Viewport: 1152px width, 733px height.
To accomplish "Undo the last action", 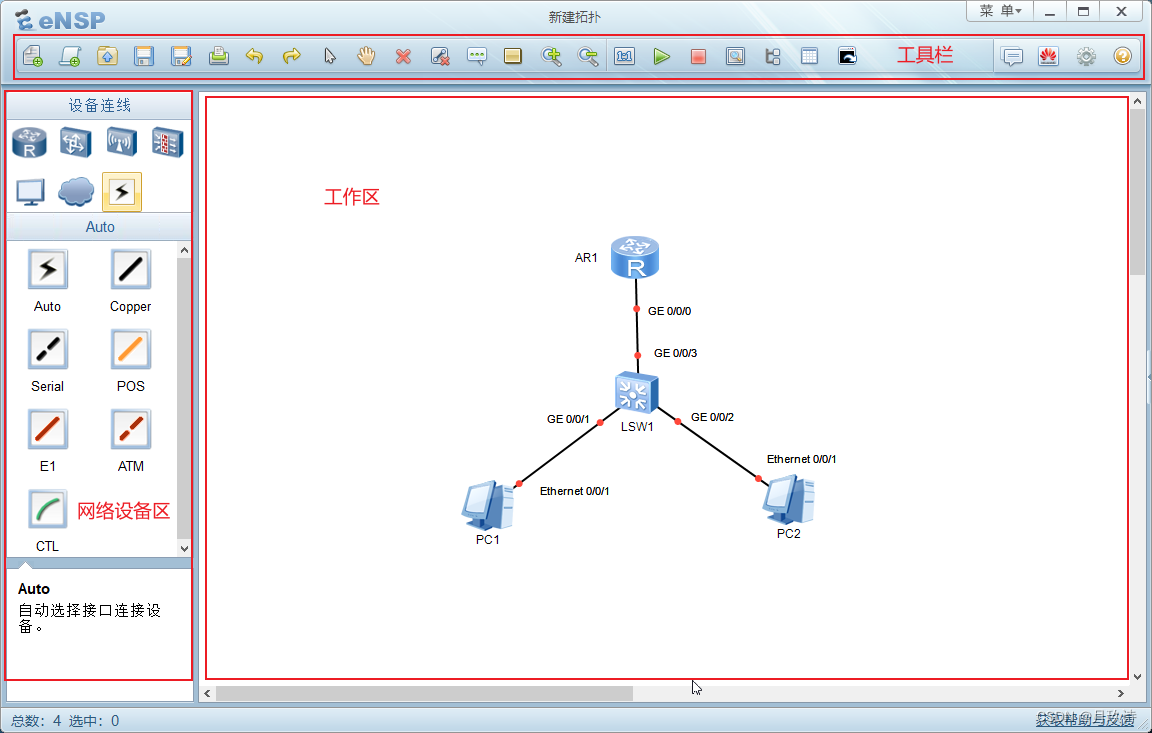I will point(255,56).
